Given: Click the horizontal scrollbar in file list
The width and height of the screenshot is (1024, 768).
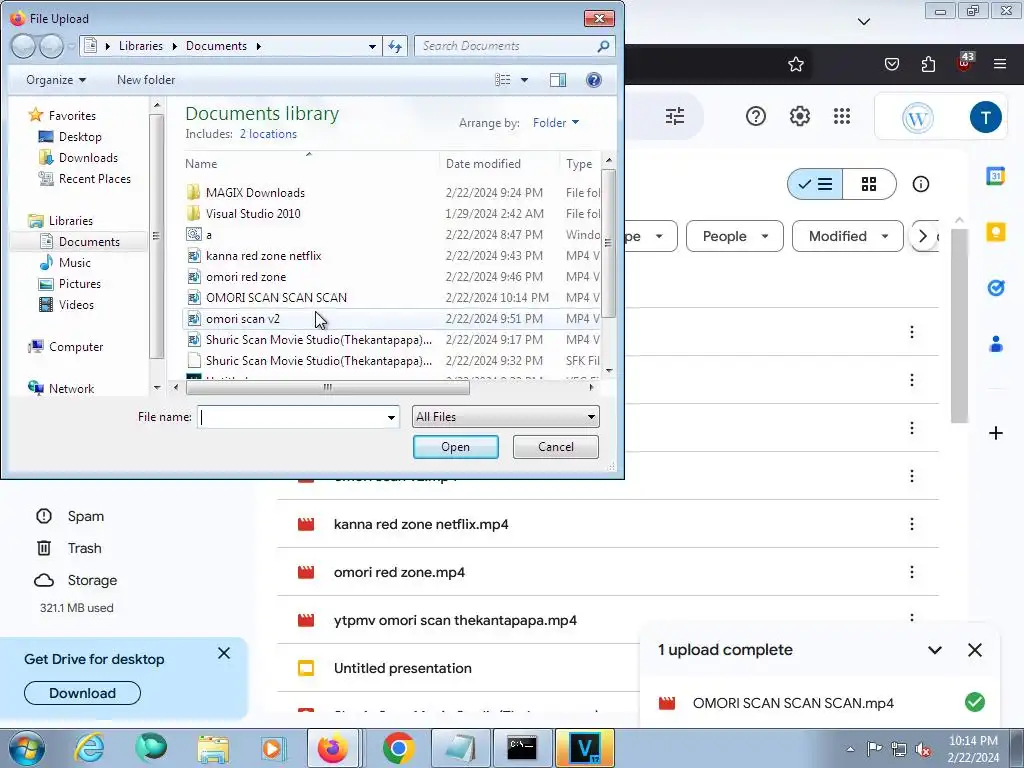Looking at the screenshot, I should tap(328, 387).
